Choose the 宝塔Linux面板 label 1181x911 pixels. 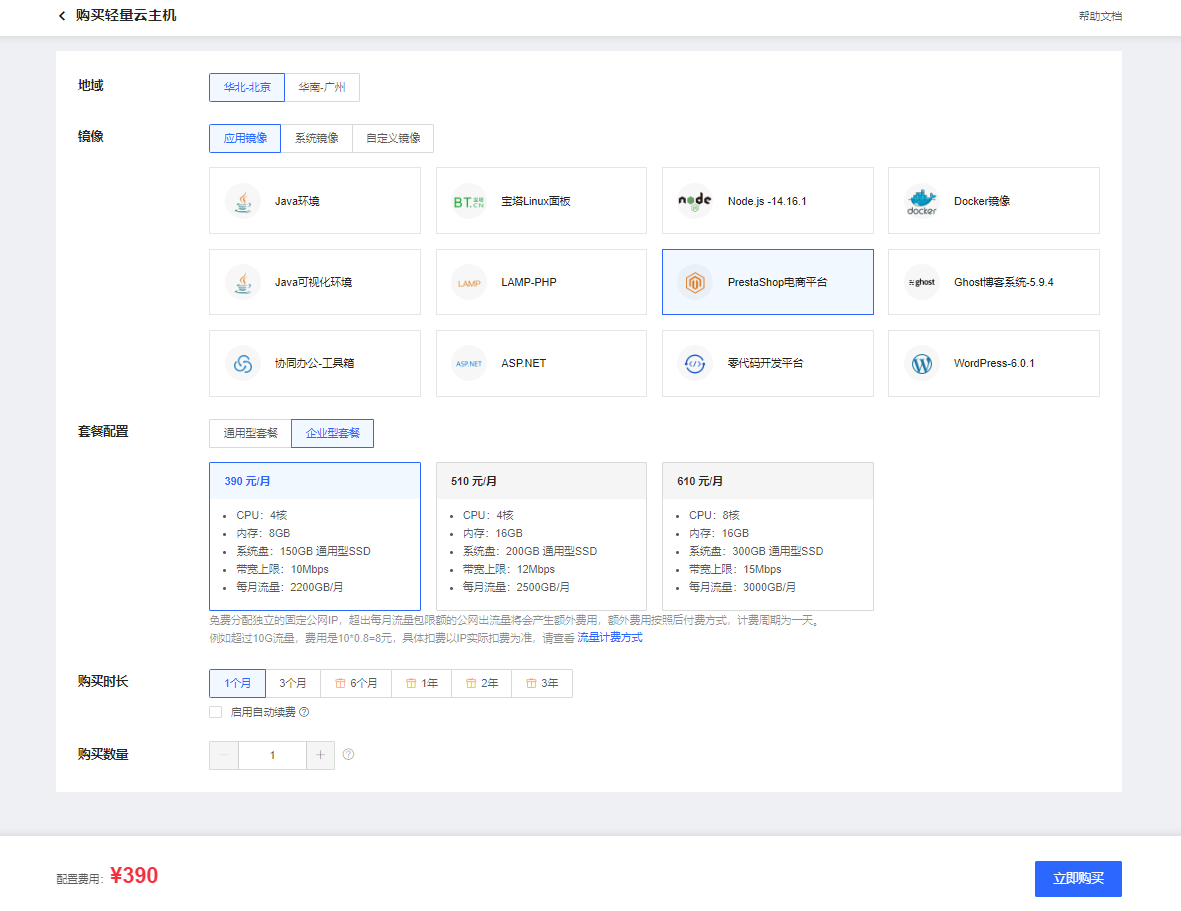536,201
